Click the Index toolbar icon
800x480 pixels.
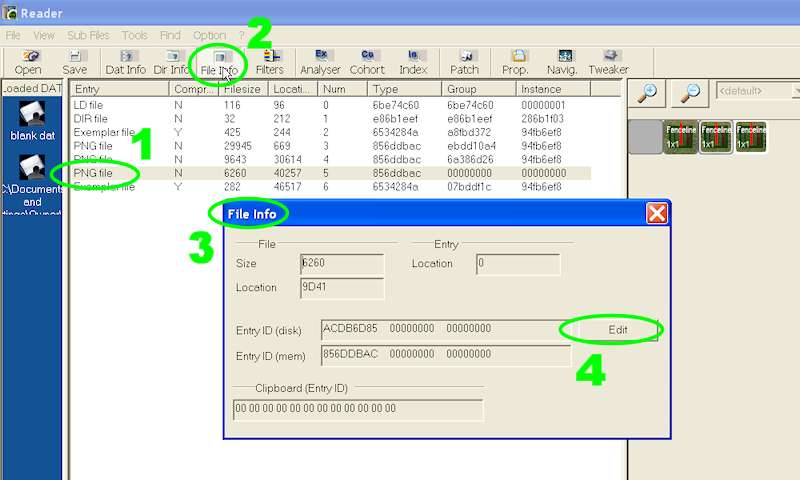coord(413,62)
